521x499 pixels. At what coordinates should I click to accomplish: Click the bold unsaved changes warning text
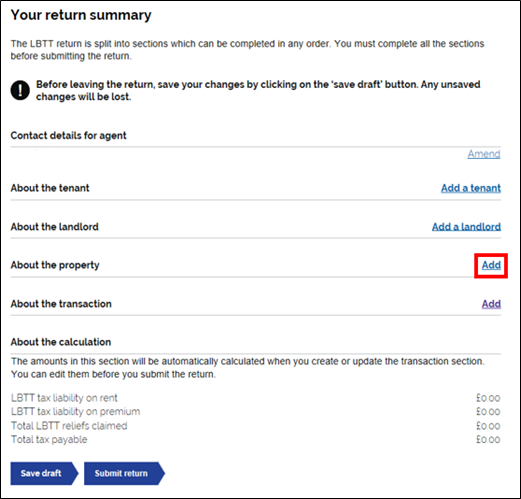258,90
